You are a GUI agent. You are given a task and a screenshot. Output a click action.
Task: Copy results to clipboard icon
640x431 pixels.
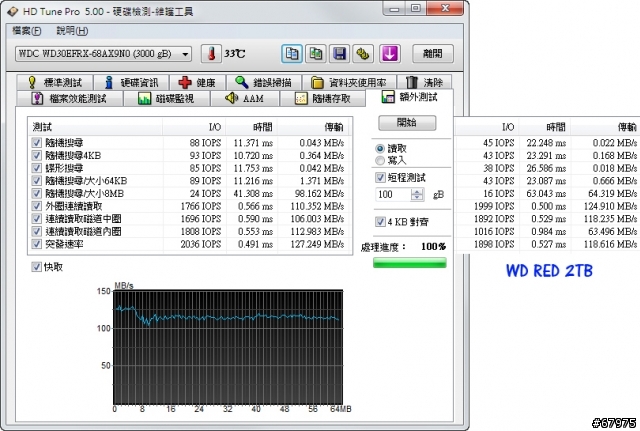click(292, 54)
